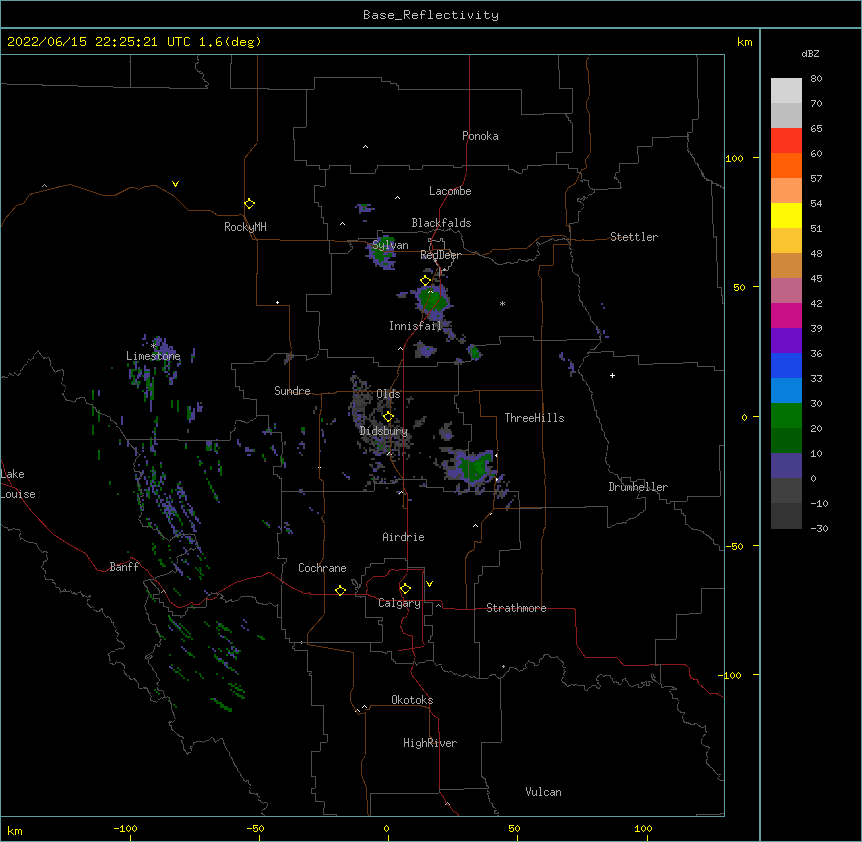Click the RockyMH town label

(245, 227)
